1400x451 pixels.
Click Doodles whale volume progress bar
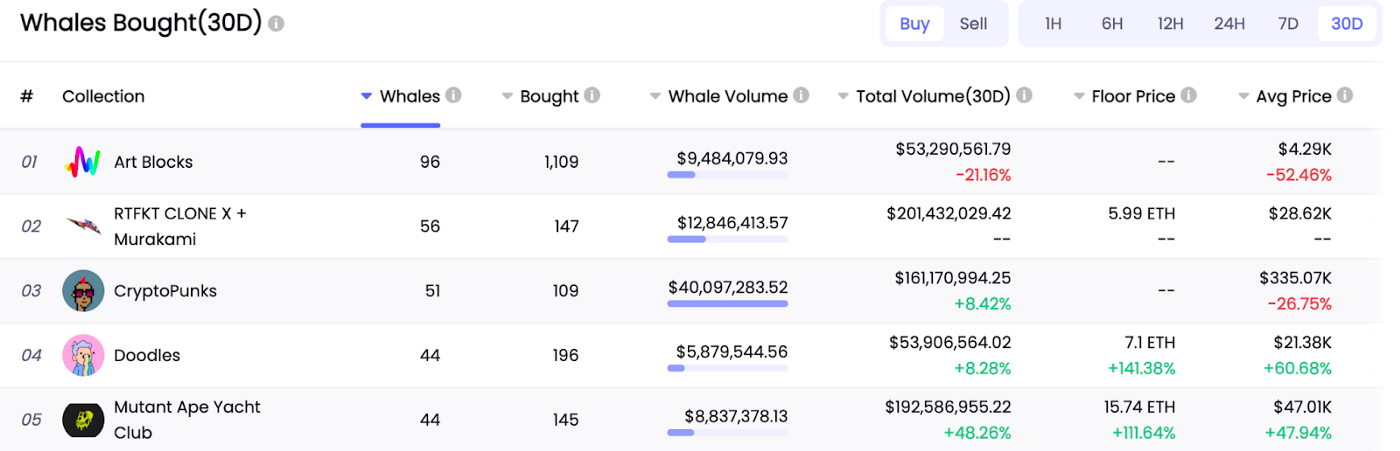pyautogui.click(x=727, y=368)
